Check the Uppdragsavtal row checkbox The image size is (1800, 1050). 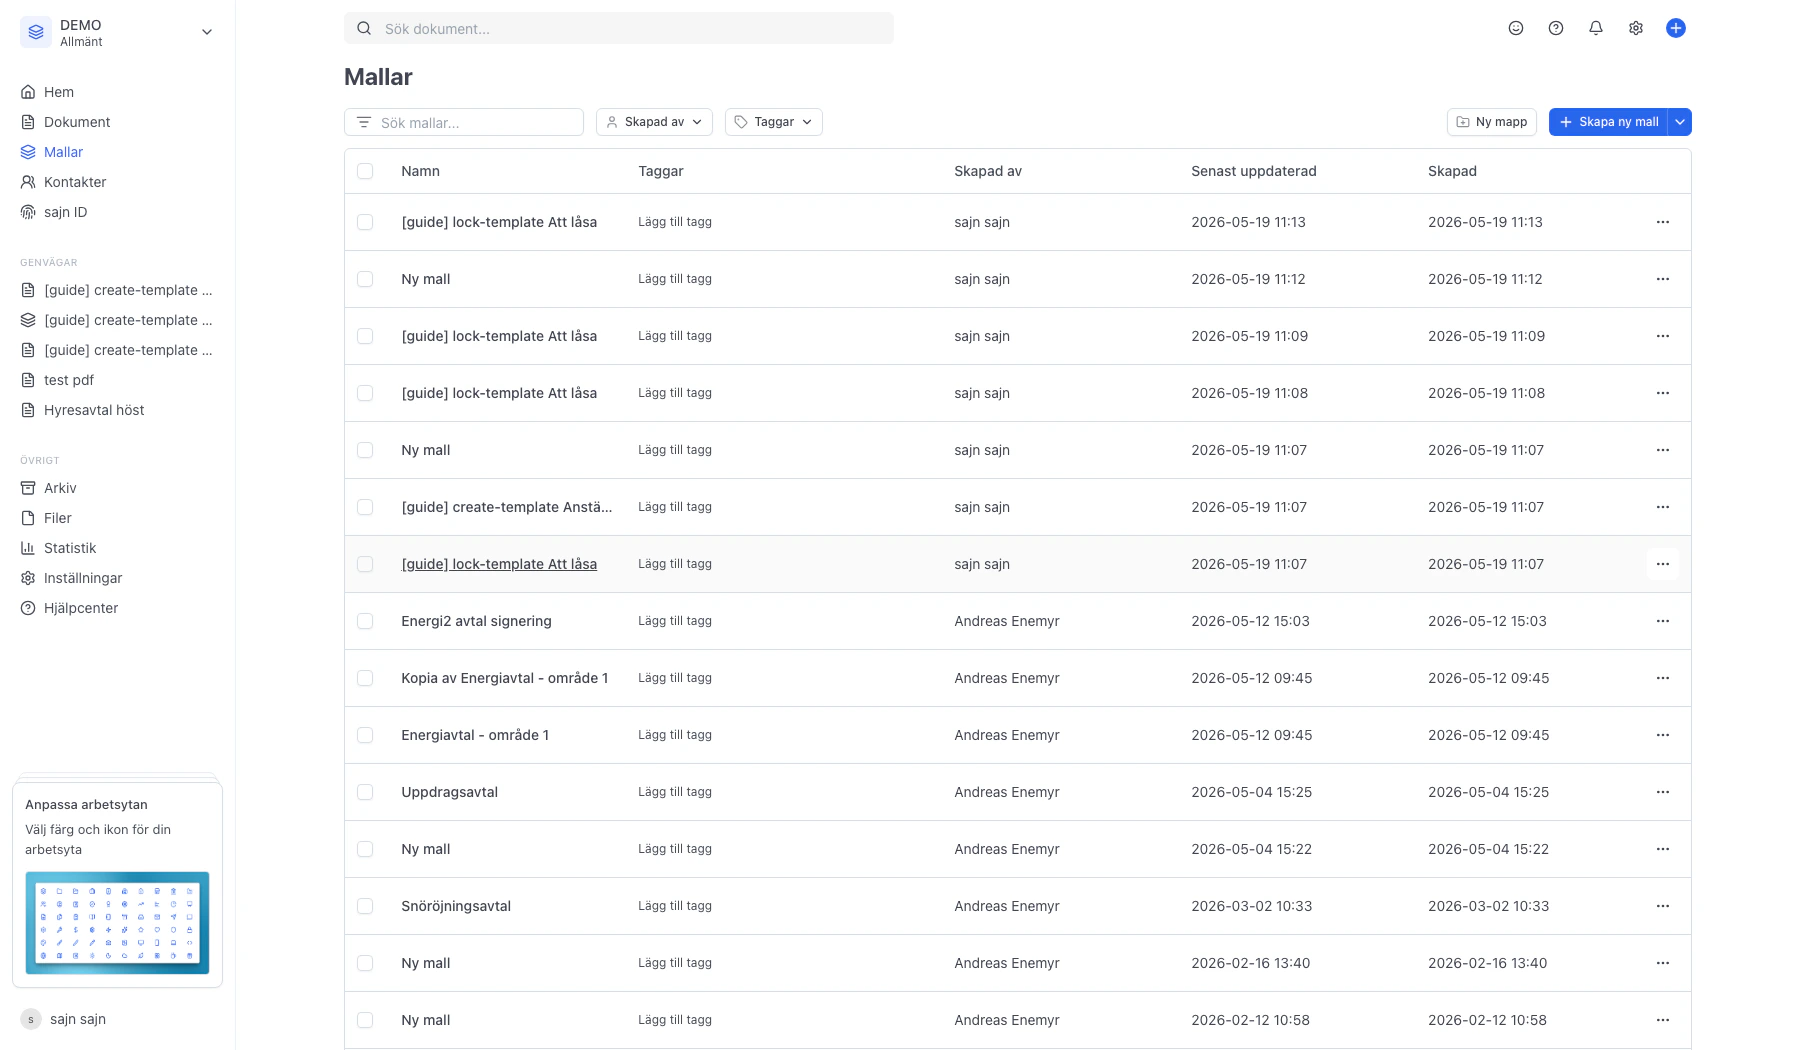pos(365,792)
